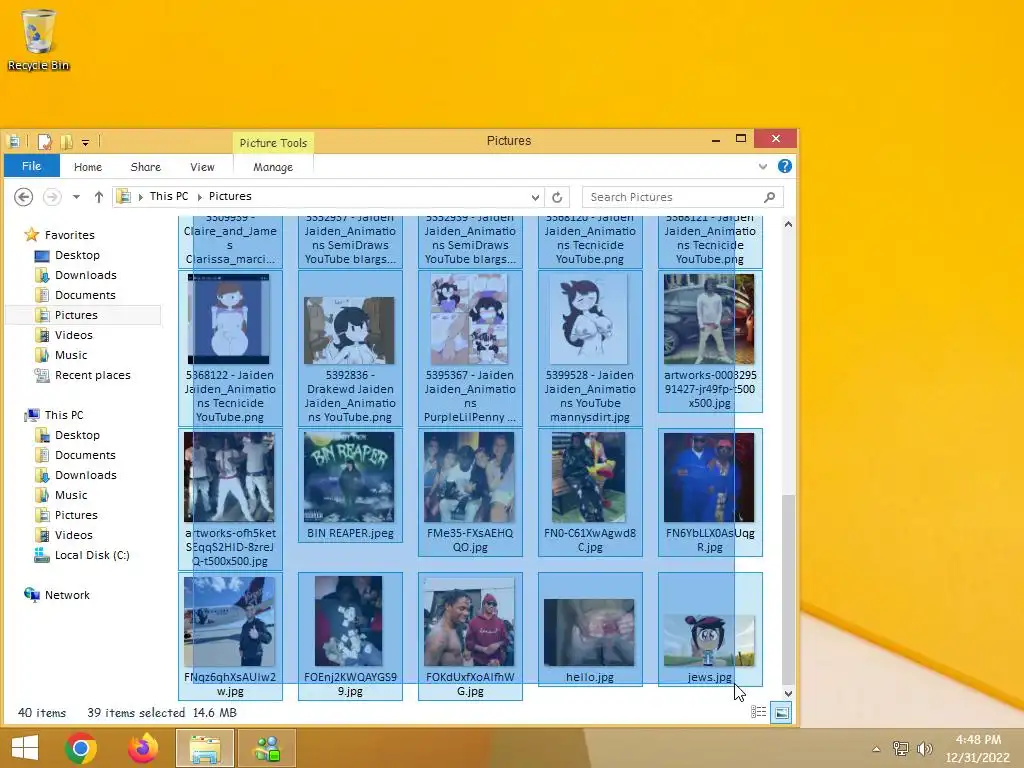Open Music under Favorites
The width and height of the screenshot is (1024, 768).
click(71, 355)
